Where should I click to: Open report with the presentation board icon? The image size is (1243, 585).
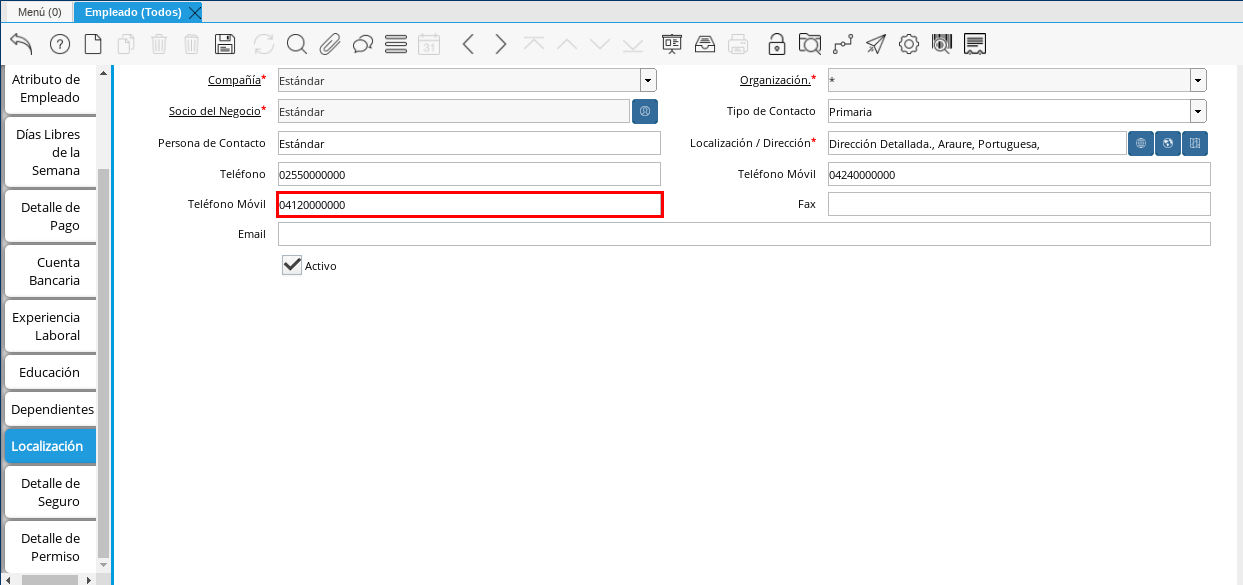672,44
